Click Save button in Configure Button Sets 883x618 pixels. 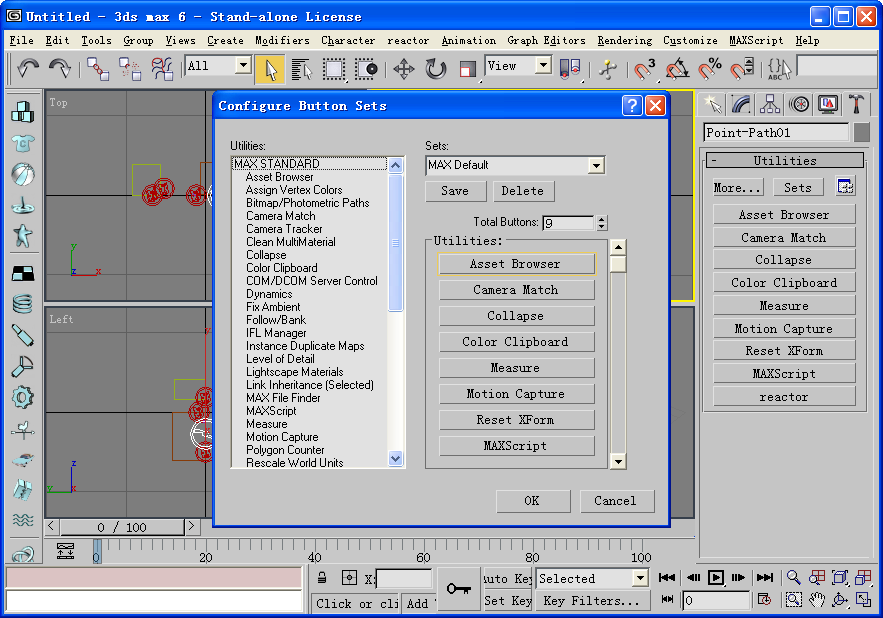click(x=455, y=191)
